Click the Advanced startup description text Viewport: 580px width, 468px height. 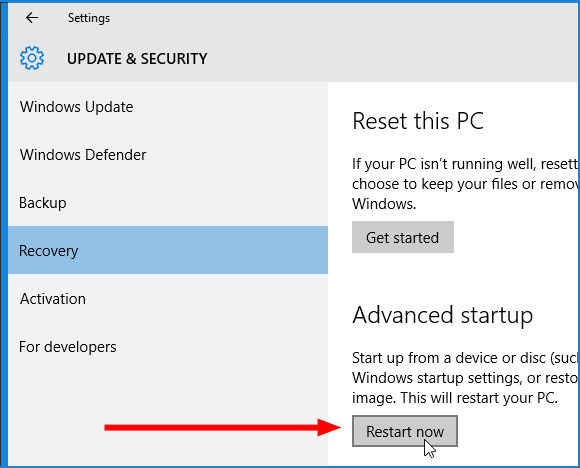(465, 378)
